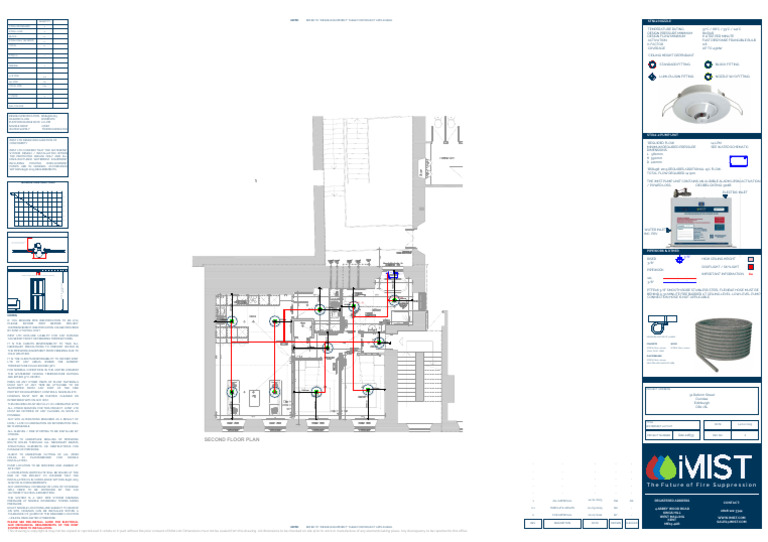768x542 pixels.
Task: Click the ceiling nozzle section detail diagram
Action: pyautogui.click(x=38, y=248)
